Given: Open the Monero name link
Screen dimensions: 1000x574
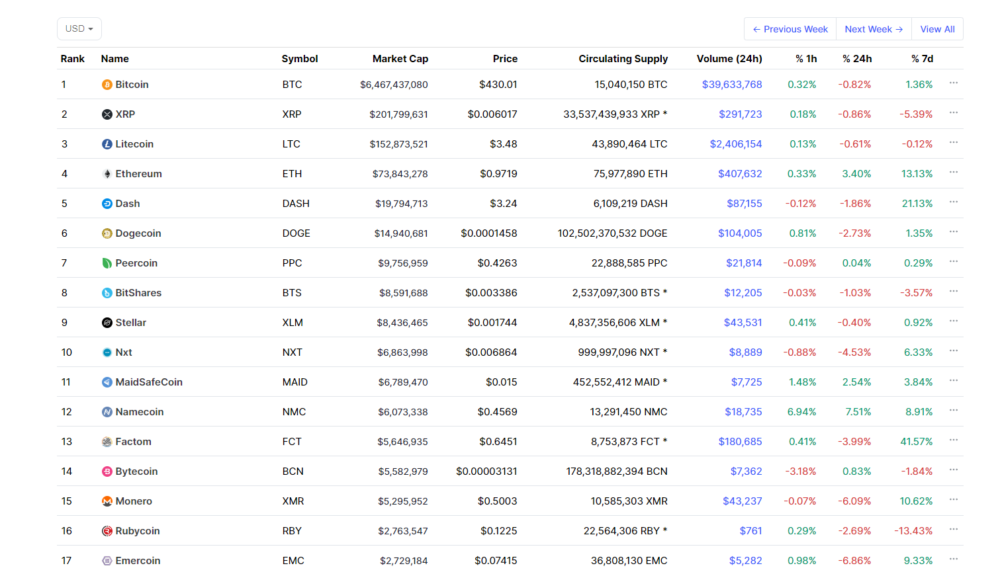Looking at the screenshot, I should coord(134,501).
